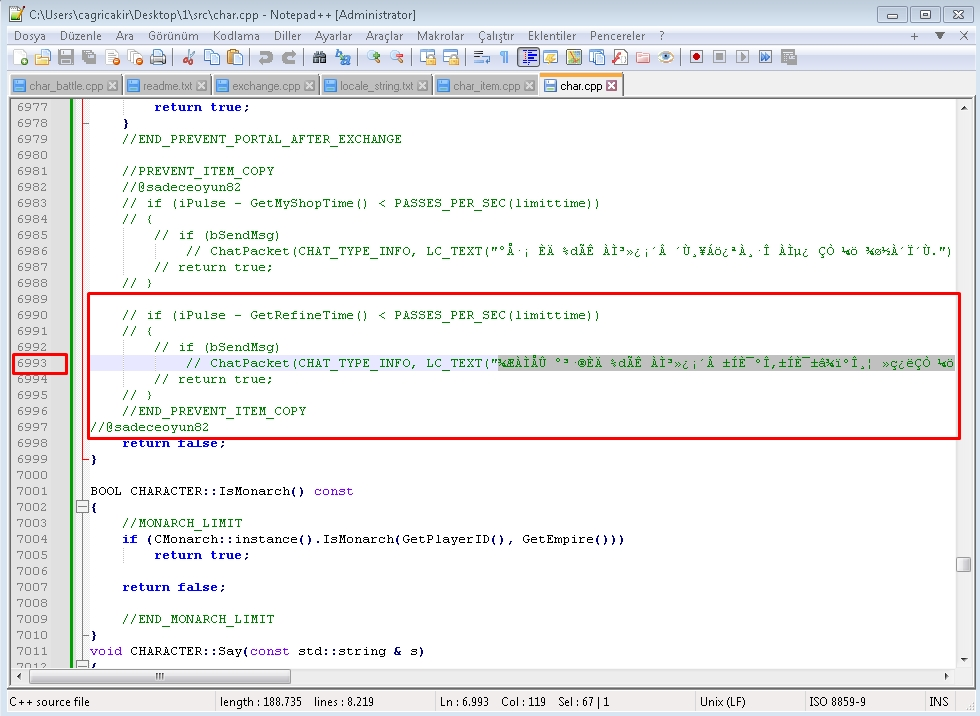
Task: Close the readme.txt tab
Action: 200,85
